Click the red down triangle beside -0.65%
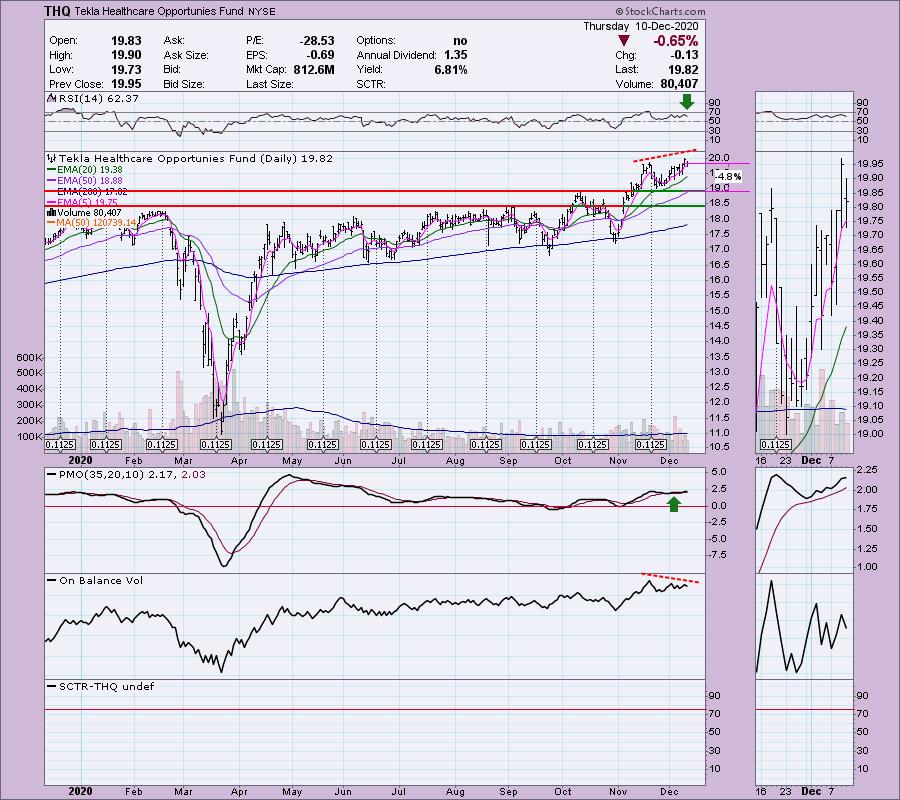 pyautogui.click(x=624, y=41)
